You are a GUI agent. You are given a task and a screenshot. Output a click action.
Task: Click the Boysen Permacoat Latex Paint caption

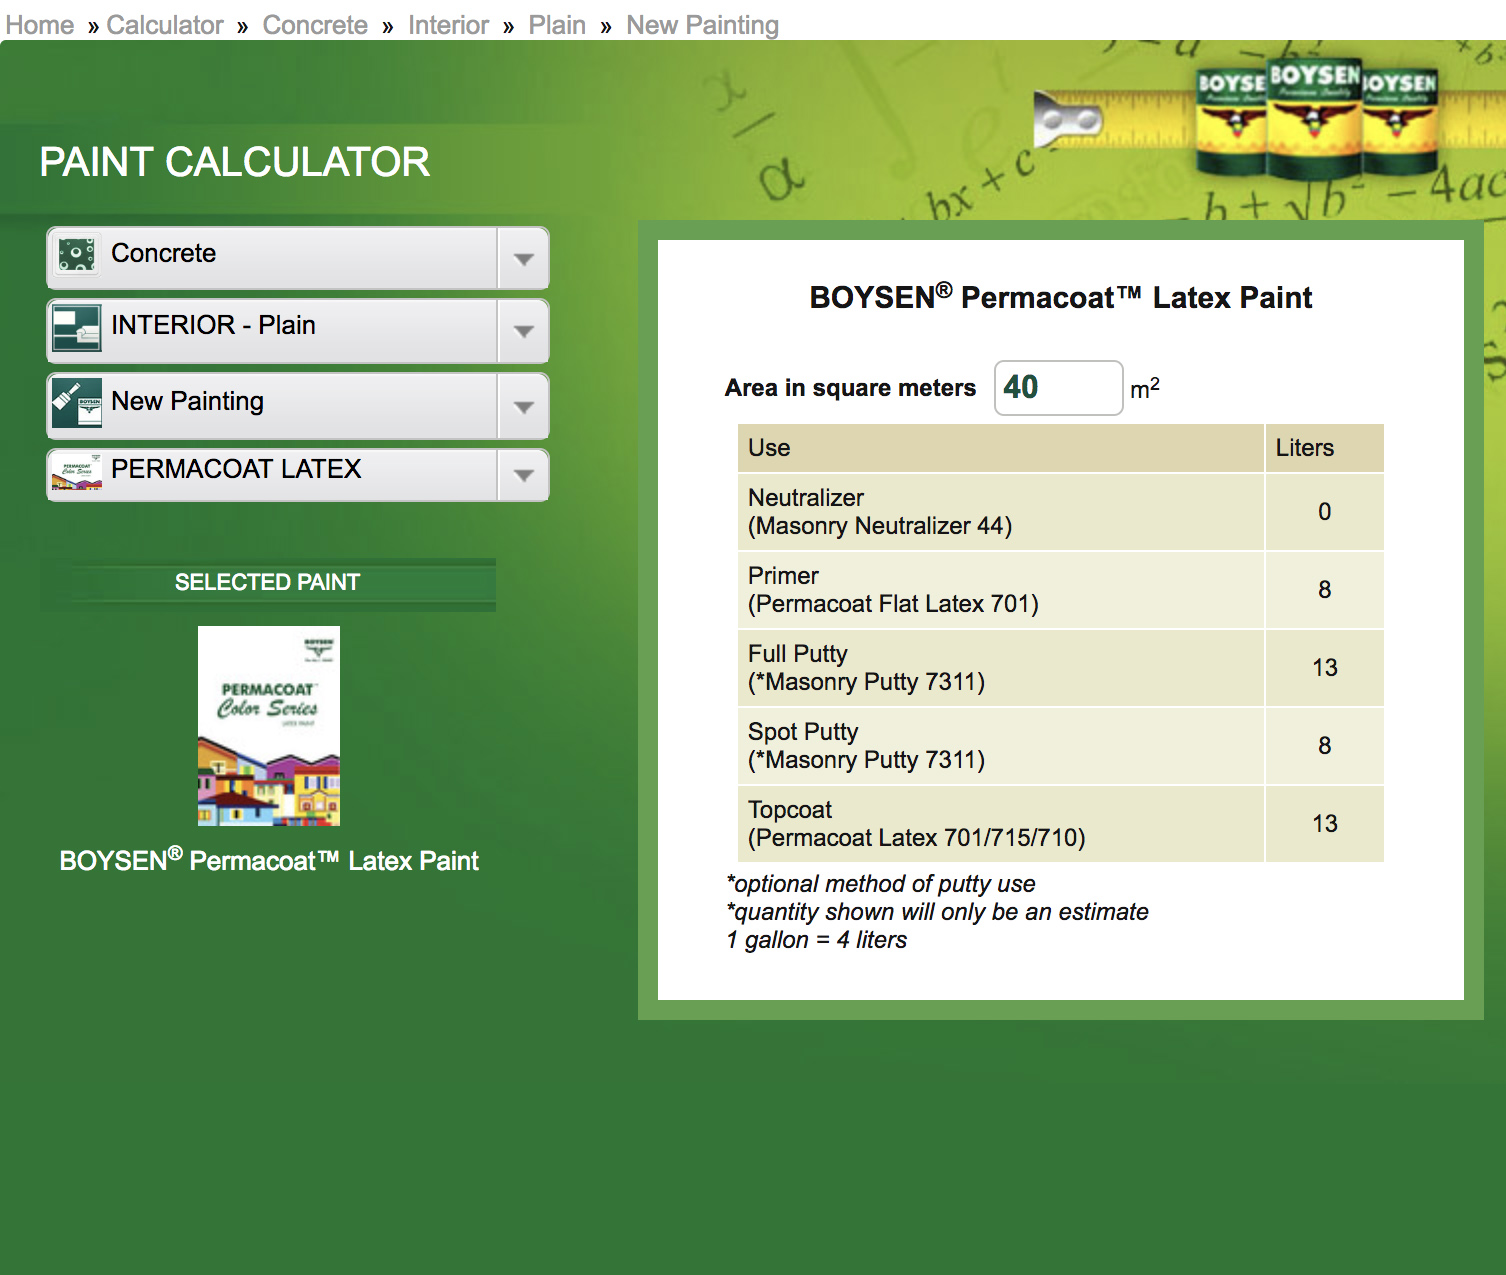pos(269,861)
